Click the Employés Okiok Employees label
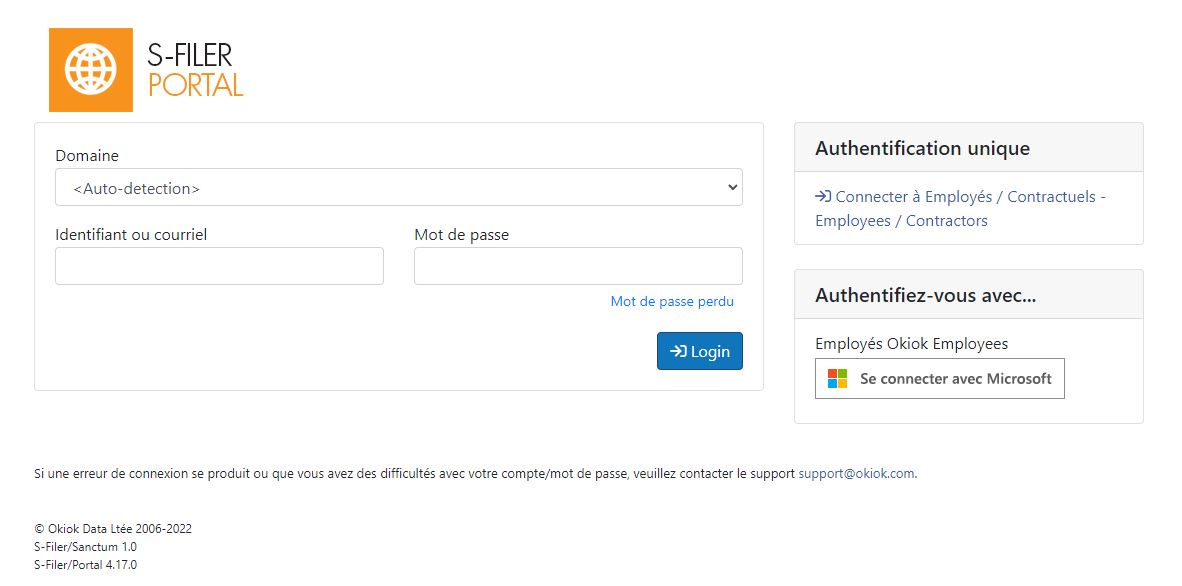Viewport: 1182px width, 586px height. coord(911,344)
